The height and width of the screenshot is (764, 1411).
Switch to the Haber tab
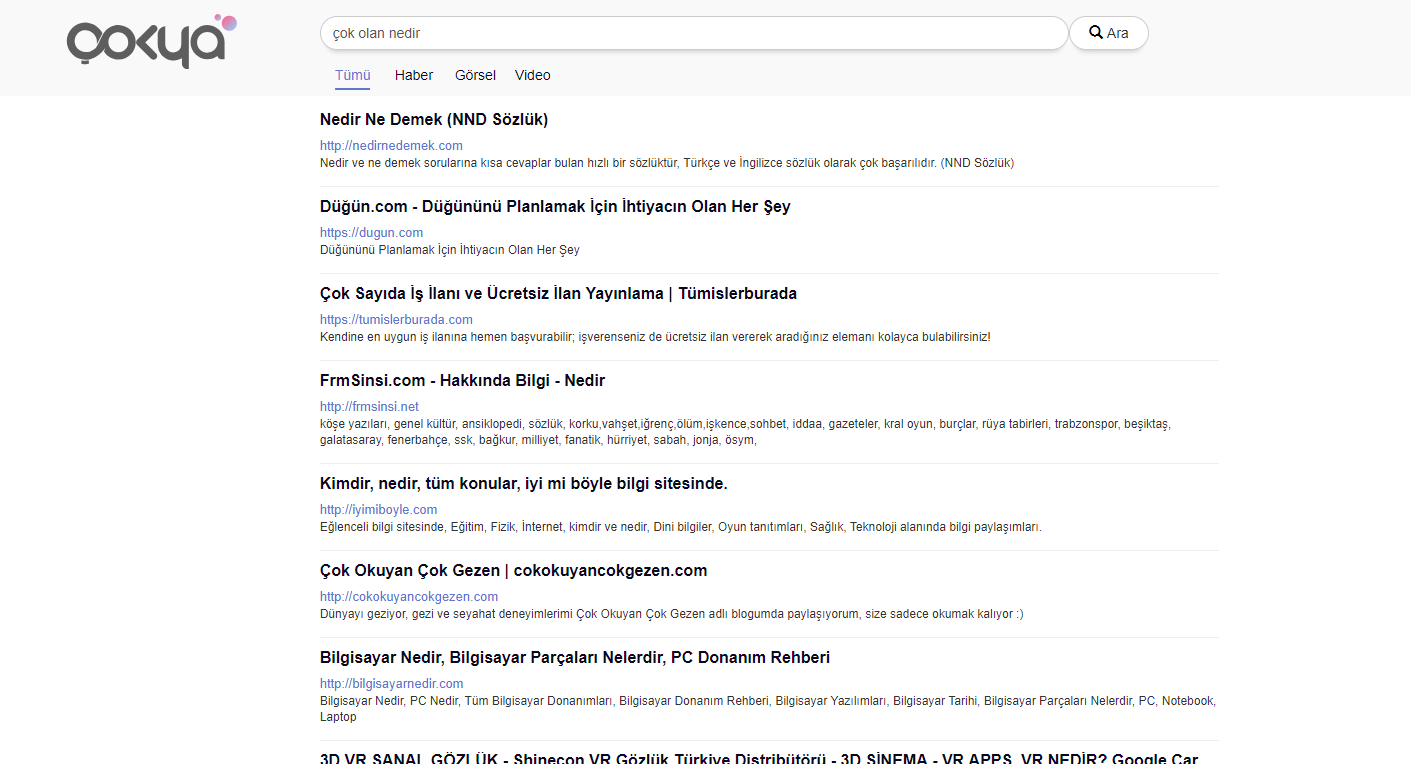[414, 75]
